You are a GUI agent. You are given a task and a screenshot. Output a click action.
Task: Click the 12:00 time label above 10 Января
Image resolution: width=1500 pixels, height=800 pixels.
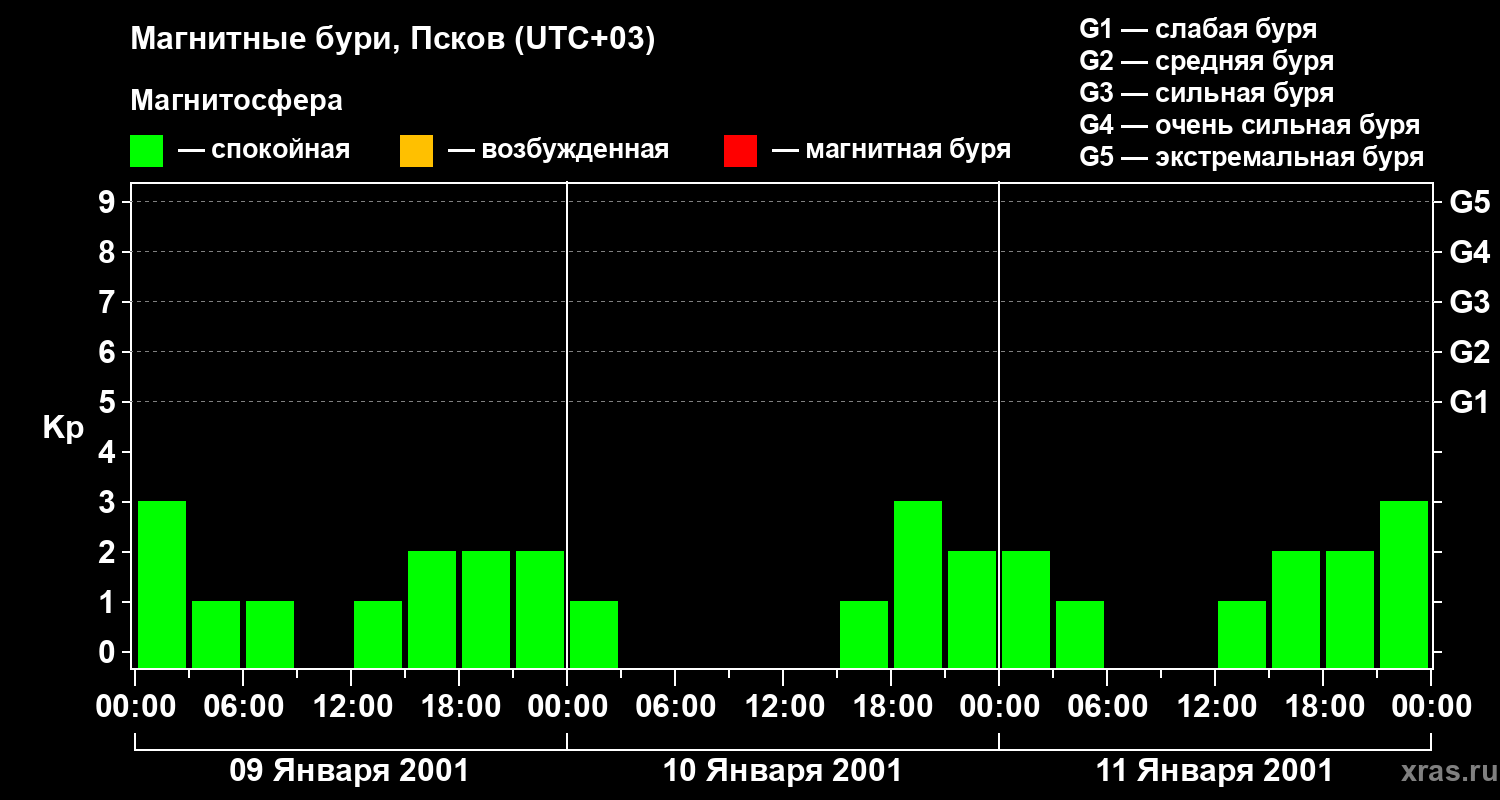pyautogui.click(x=783, y=707)
